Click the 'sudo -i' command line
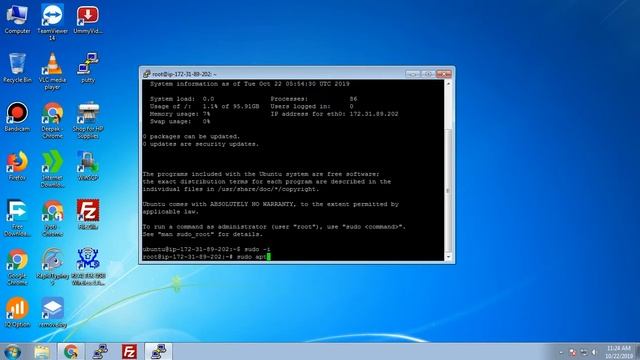 tap(207, 249)
